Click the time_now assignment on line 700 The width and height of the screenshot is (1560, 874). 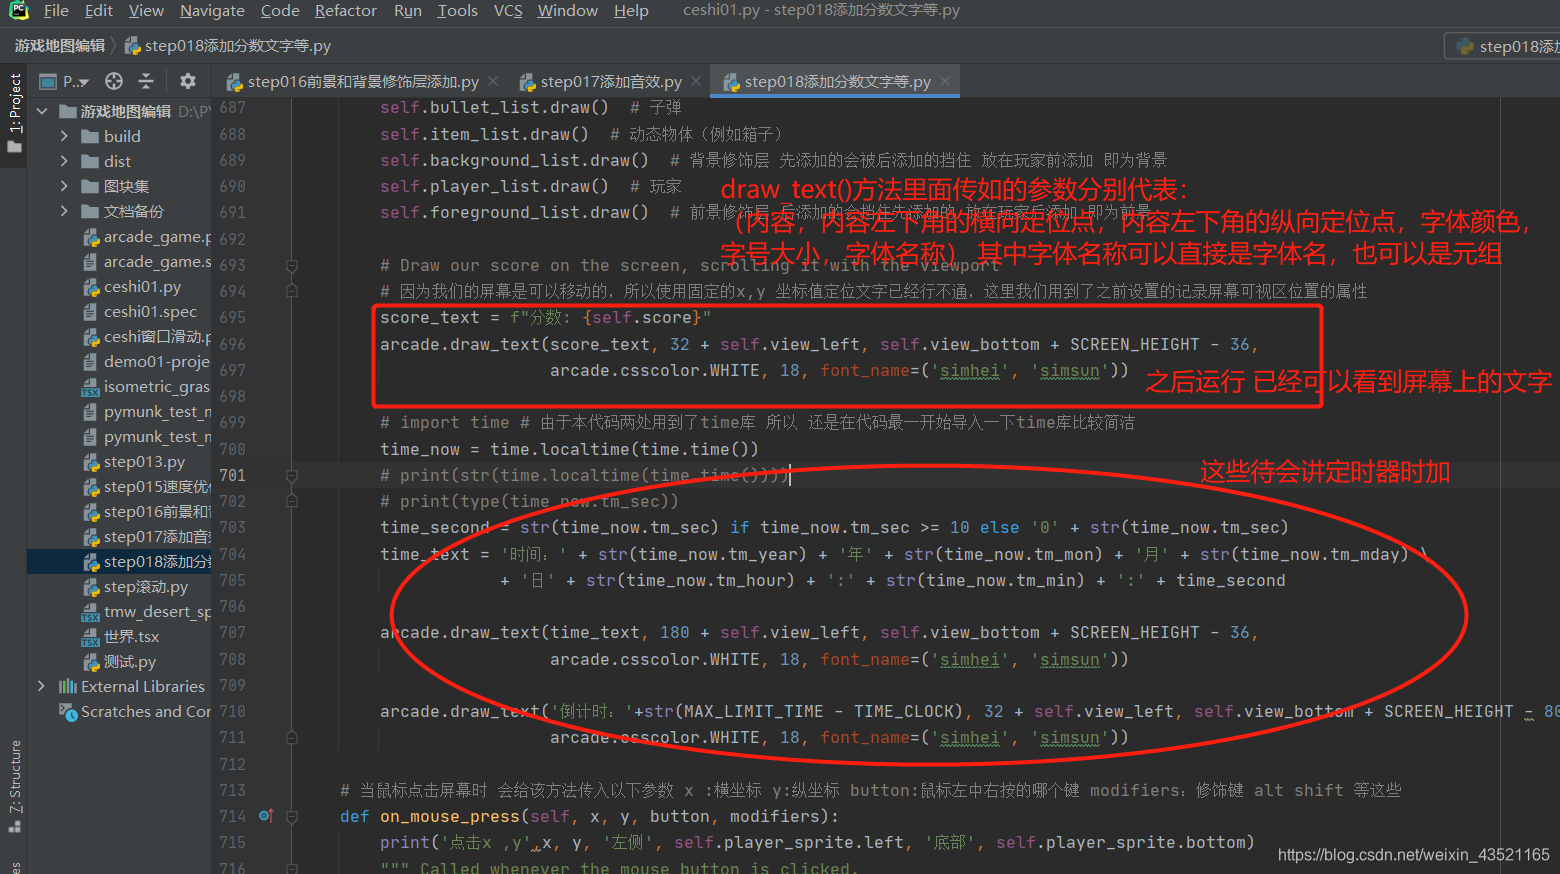(x=569, y=449)
